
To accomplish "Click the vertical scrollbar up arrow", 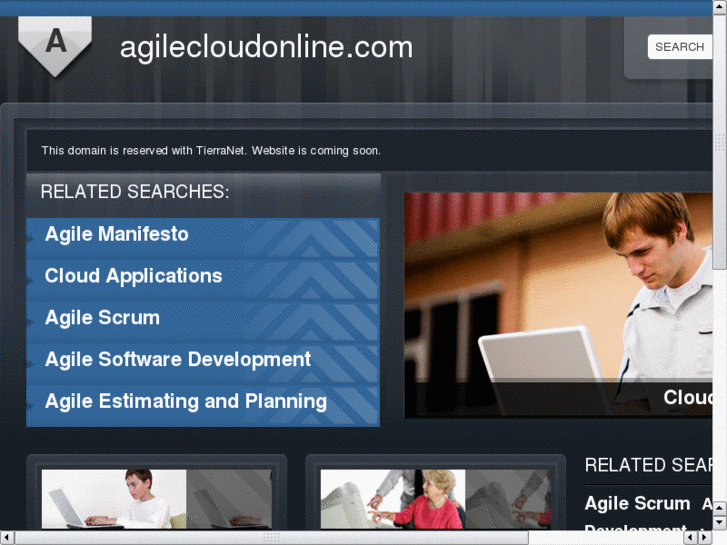I will [720, 6].
